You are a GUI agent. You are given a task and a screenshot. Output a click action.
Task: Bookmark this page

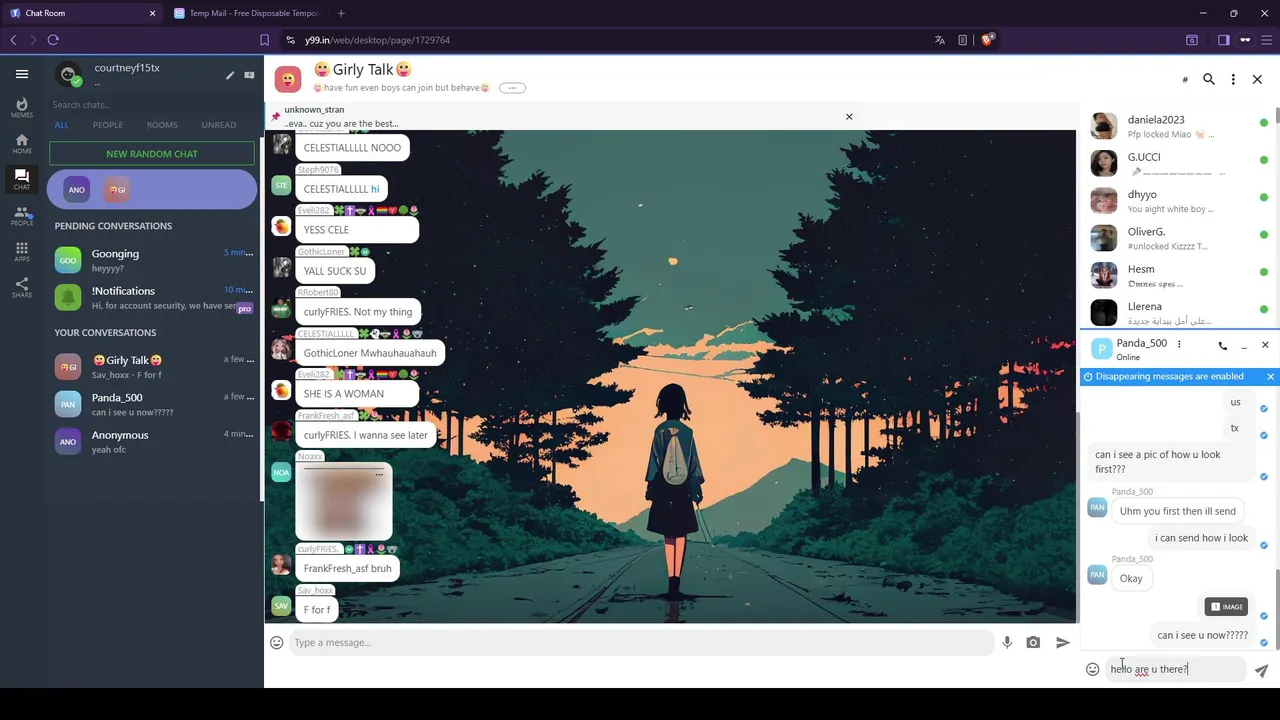point(264,40)
